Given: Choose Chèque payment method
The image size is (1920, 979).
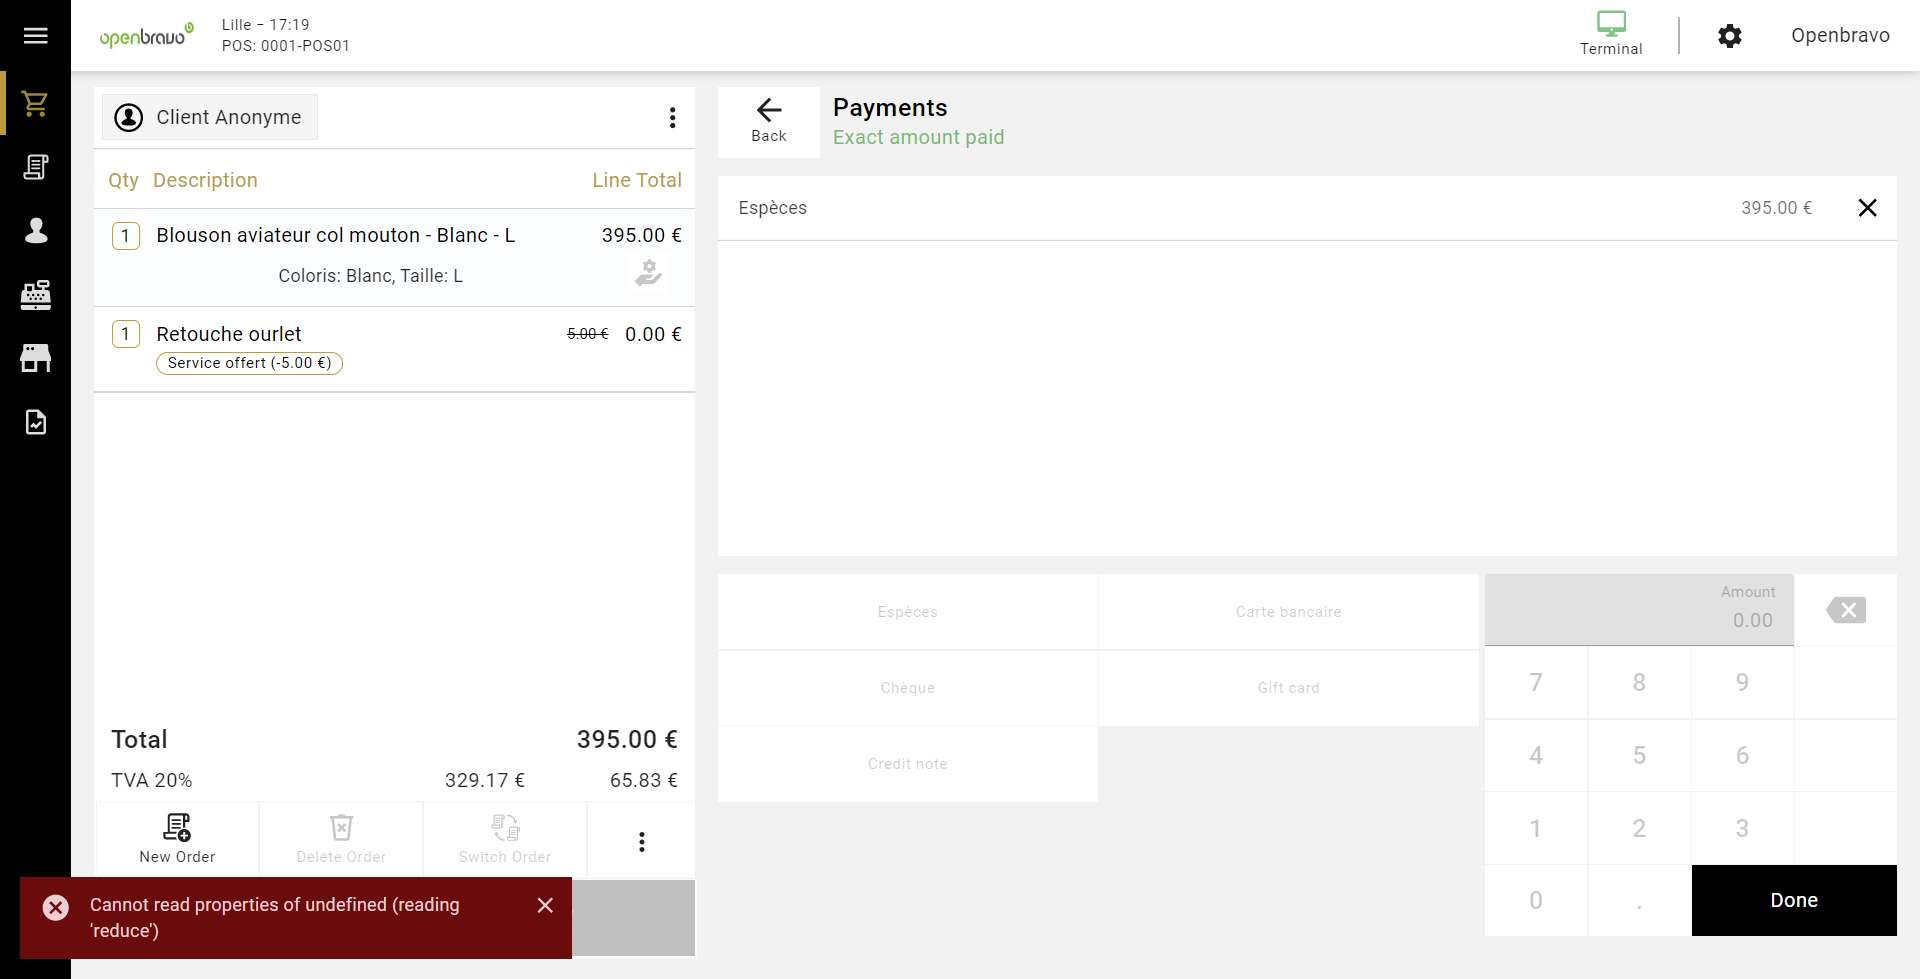Looking at the screenshot, I should [x=907, y=688].
